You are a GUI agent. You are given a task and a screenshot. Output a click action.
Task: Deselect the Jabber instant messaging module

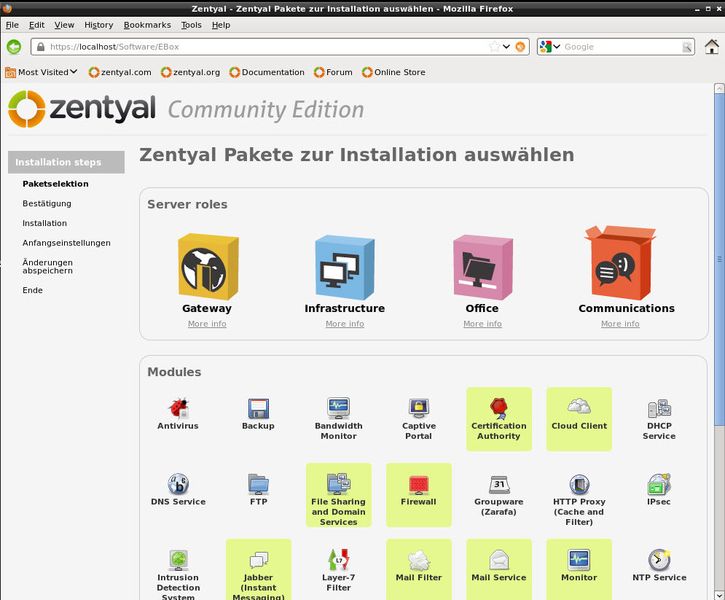258,569
